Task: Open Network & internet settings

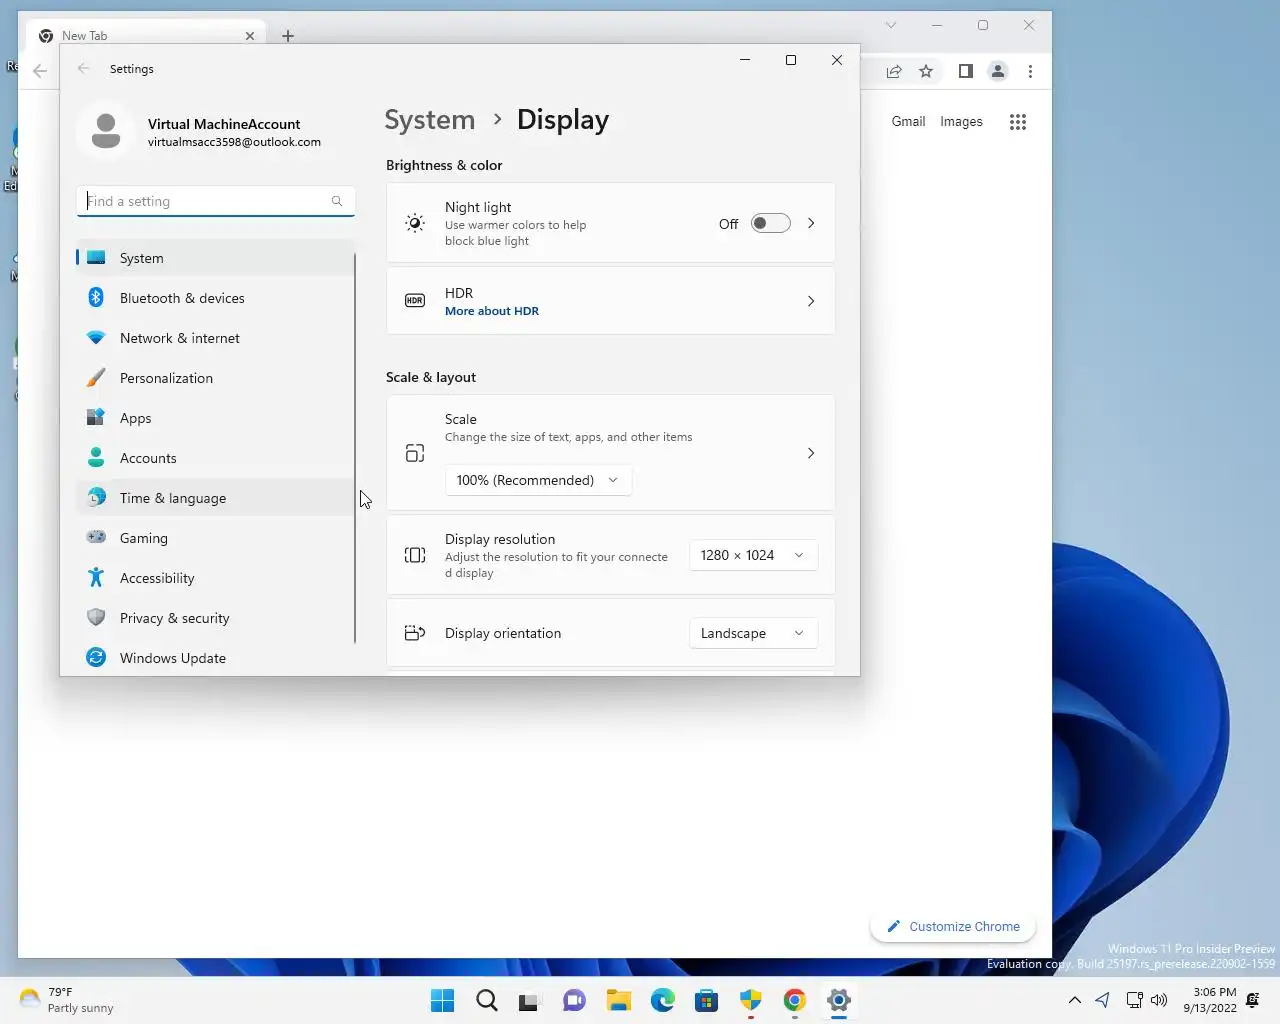Action: [x=215, y=338]
